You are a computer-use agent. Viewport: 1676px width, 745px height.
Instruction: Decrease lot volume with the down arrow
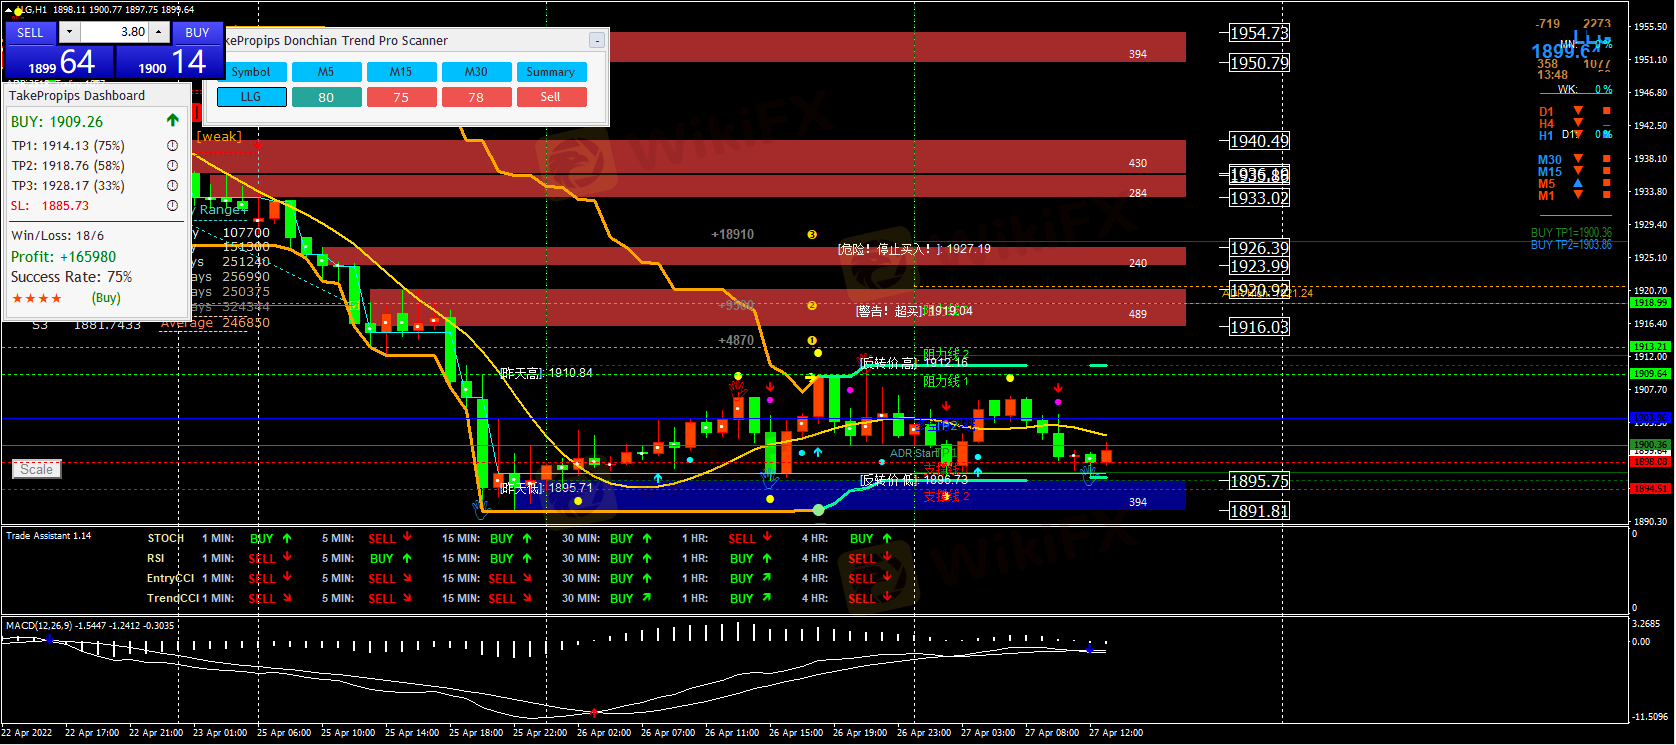point(69,32)
